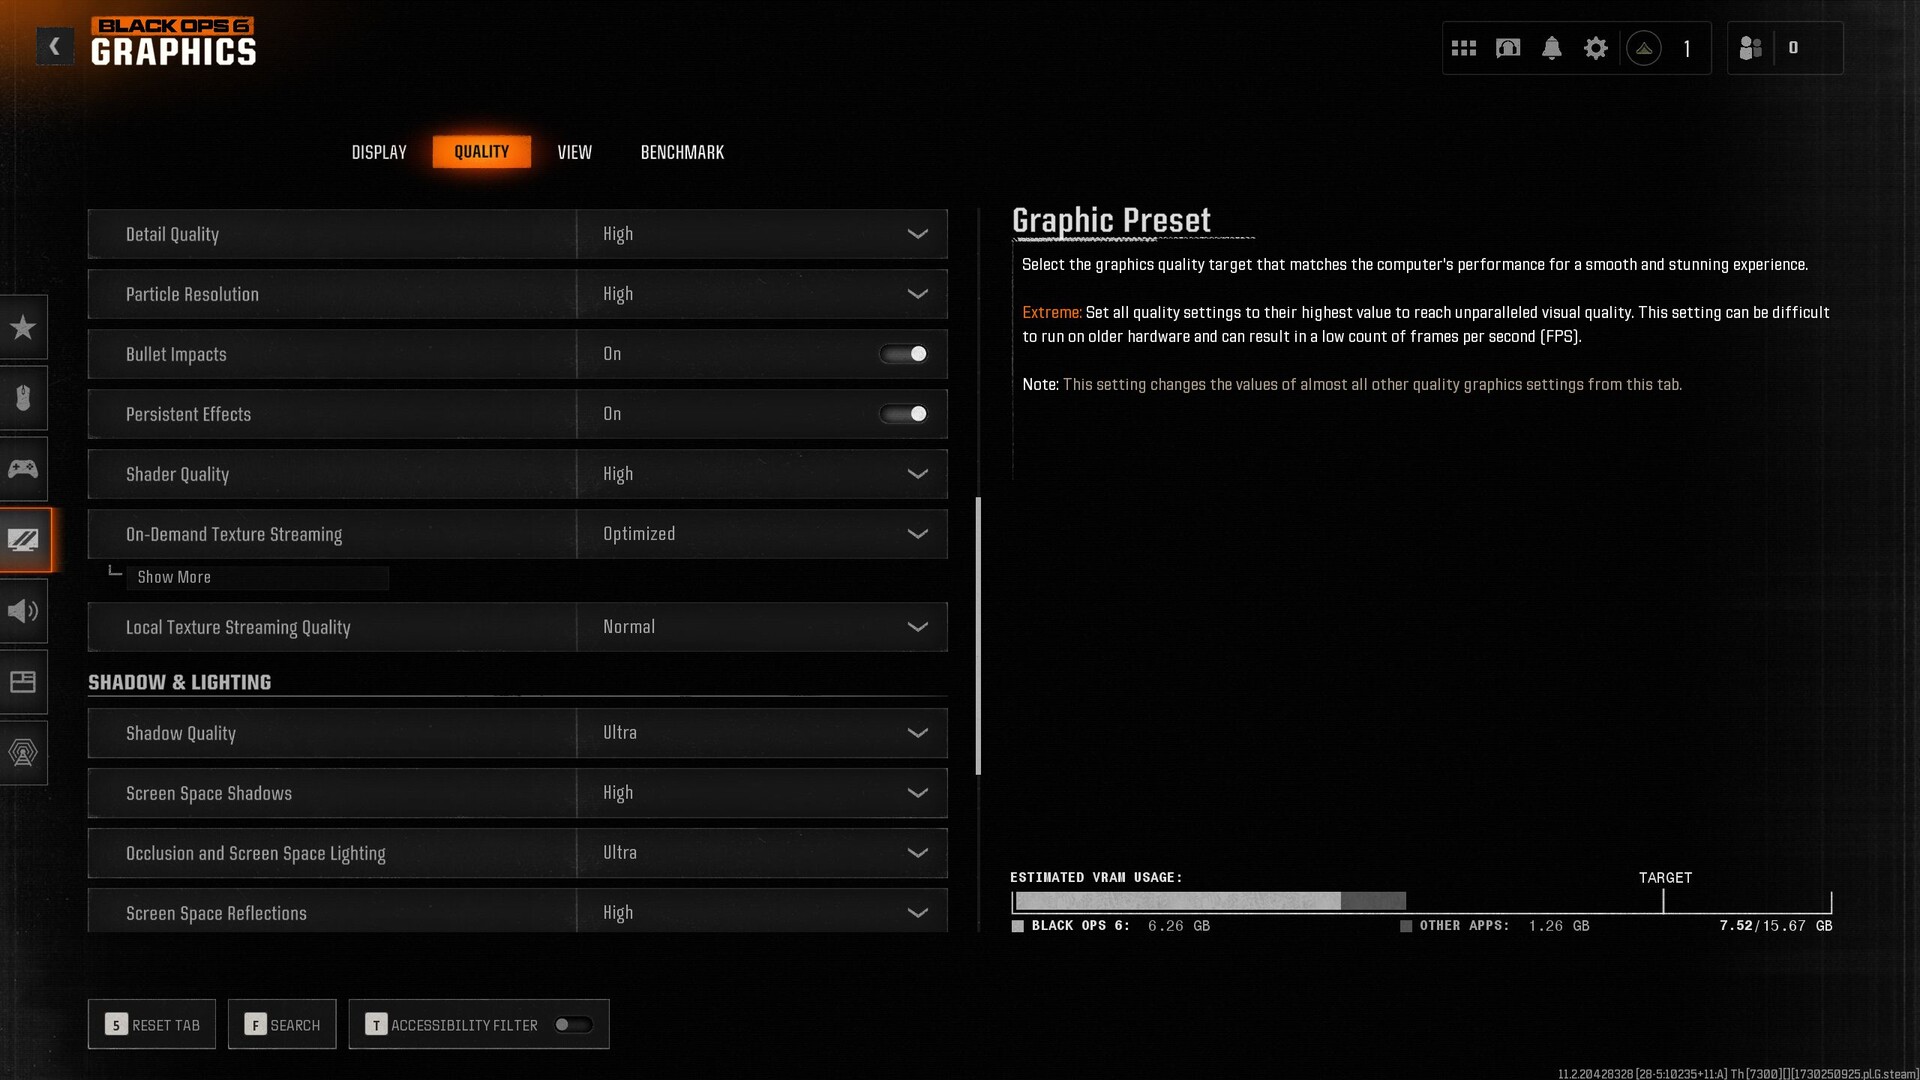Open mouse and keyboard settings icon

coord(23,398)
